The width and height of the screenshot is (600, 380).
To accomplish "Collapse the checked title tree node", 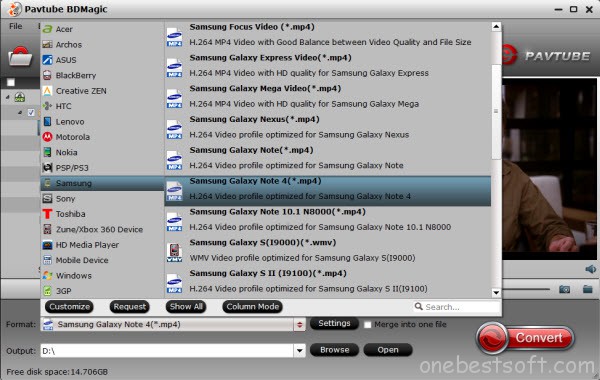I will click(x=20, y=113).
